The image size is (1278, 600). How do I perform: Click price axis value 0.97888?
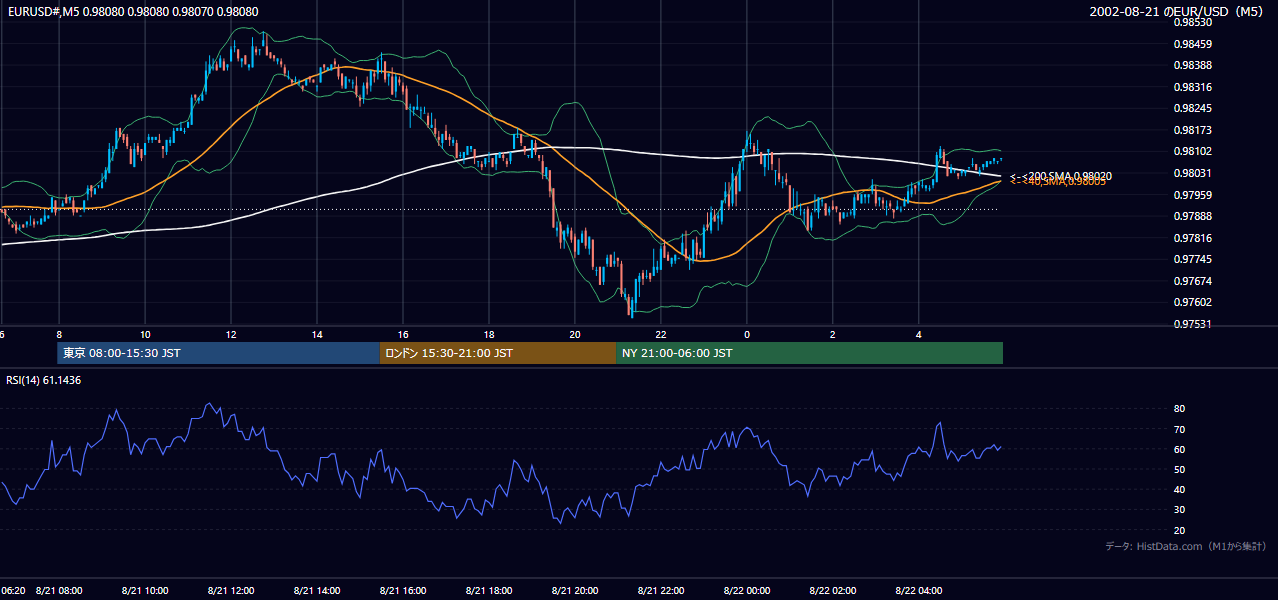[1192, 217]
